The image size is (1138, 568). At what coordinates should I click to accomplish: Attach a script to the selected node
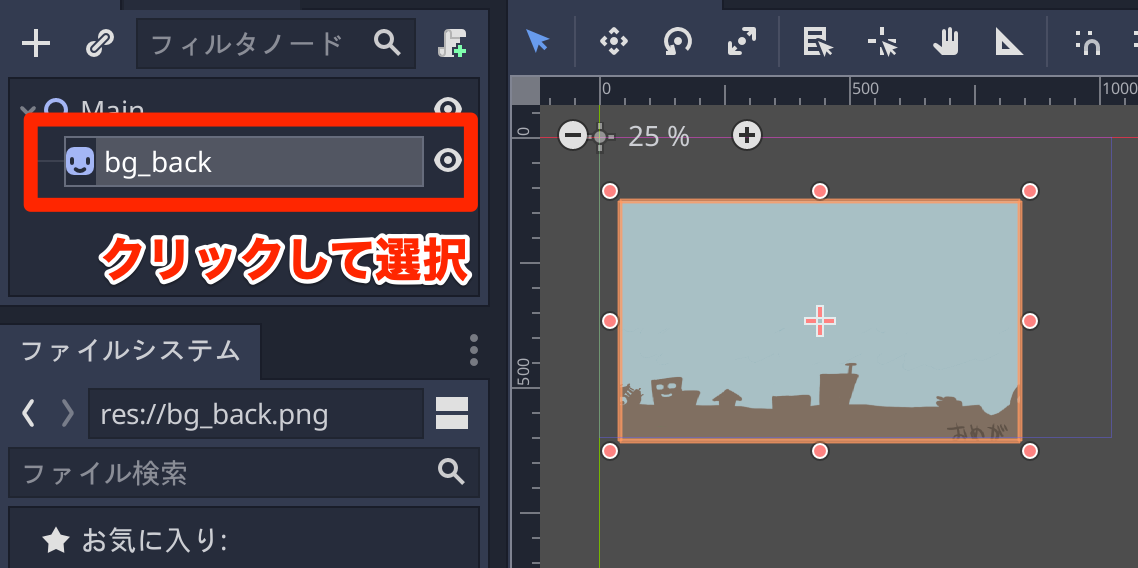451,44
